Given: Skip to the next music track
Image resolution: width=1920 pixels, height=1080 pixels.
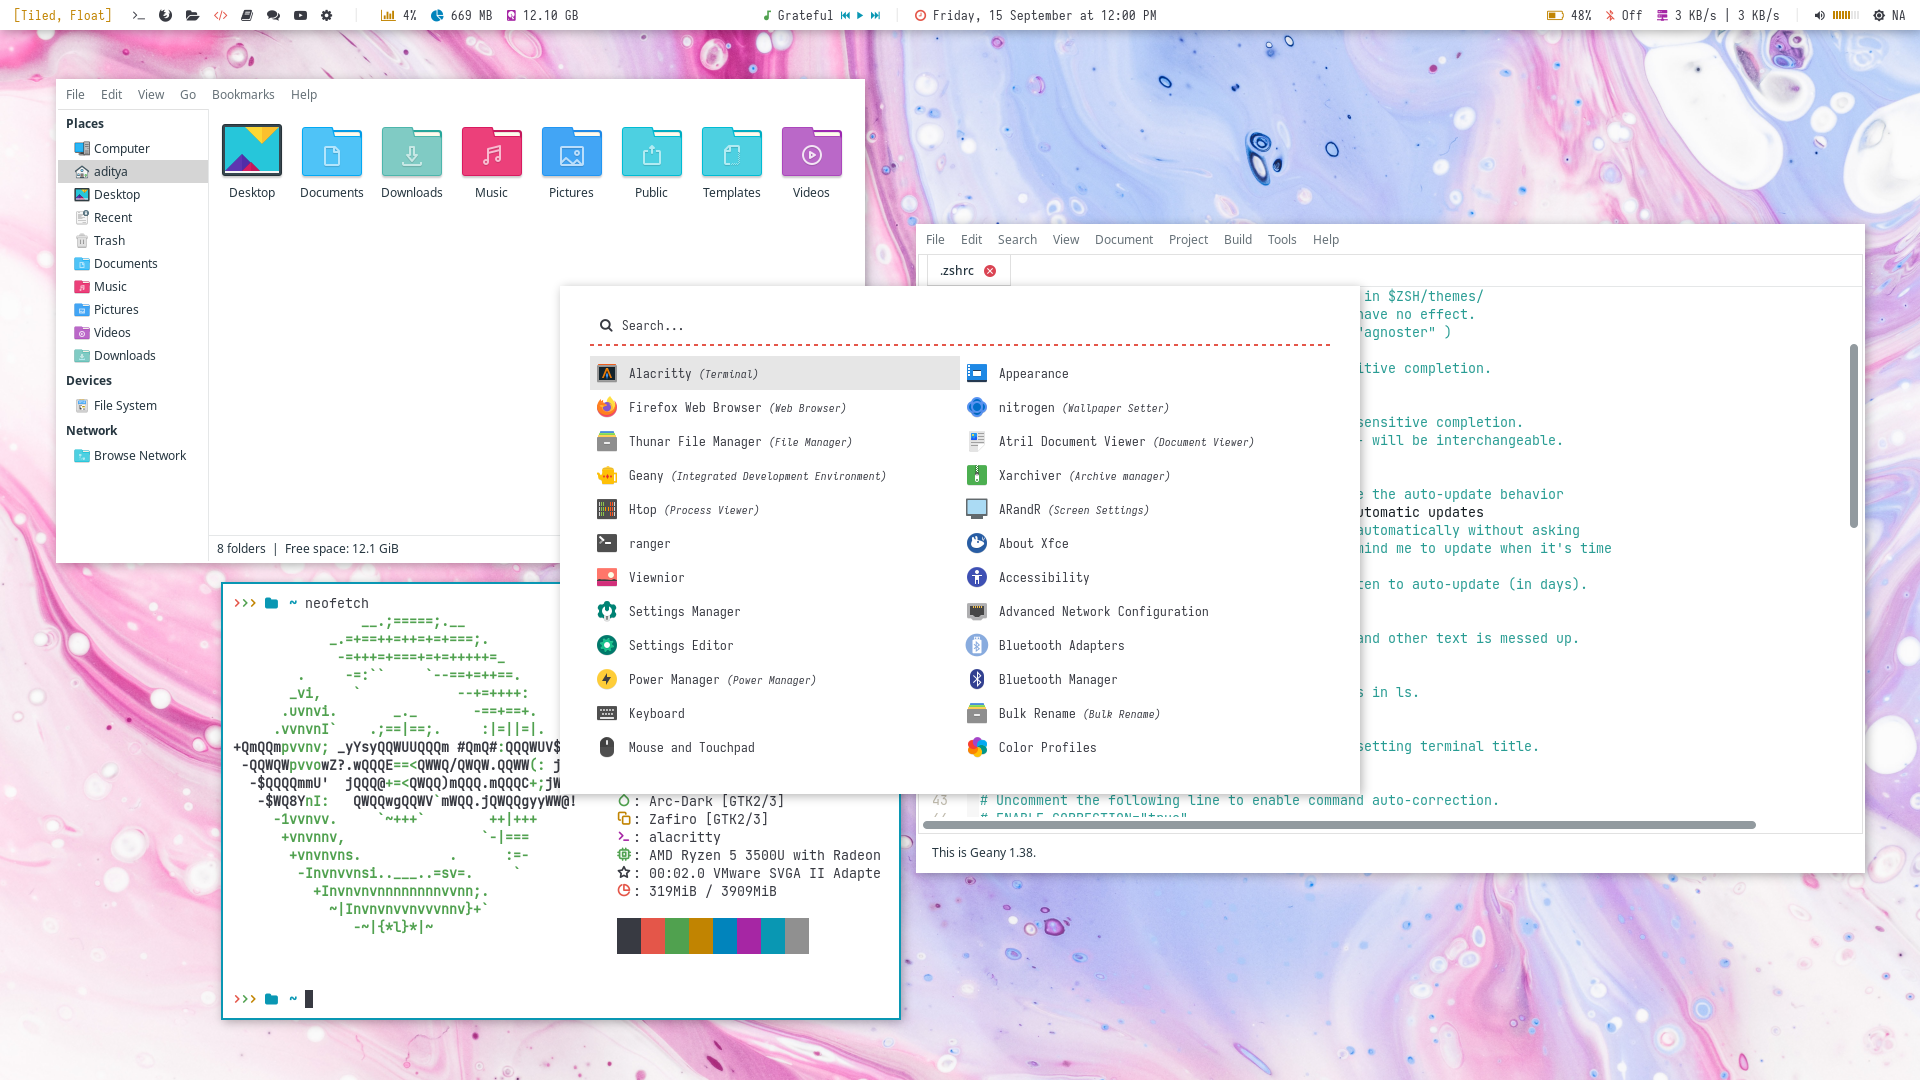Looking at the screenshot, I should pyautogui.click(x=876, y=15).
